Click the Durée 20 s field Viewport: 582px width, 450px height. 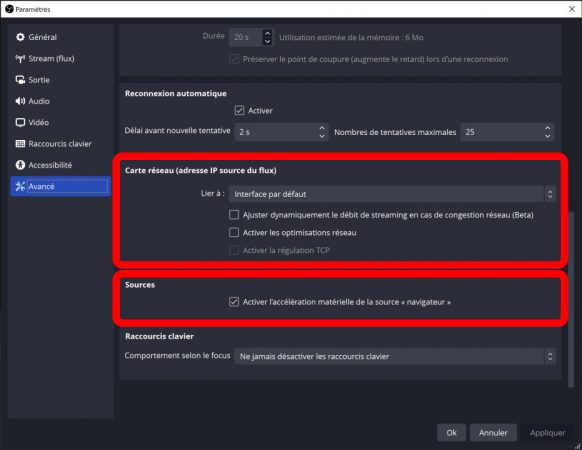tap(251, 37)
